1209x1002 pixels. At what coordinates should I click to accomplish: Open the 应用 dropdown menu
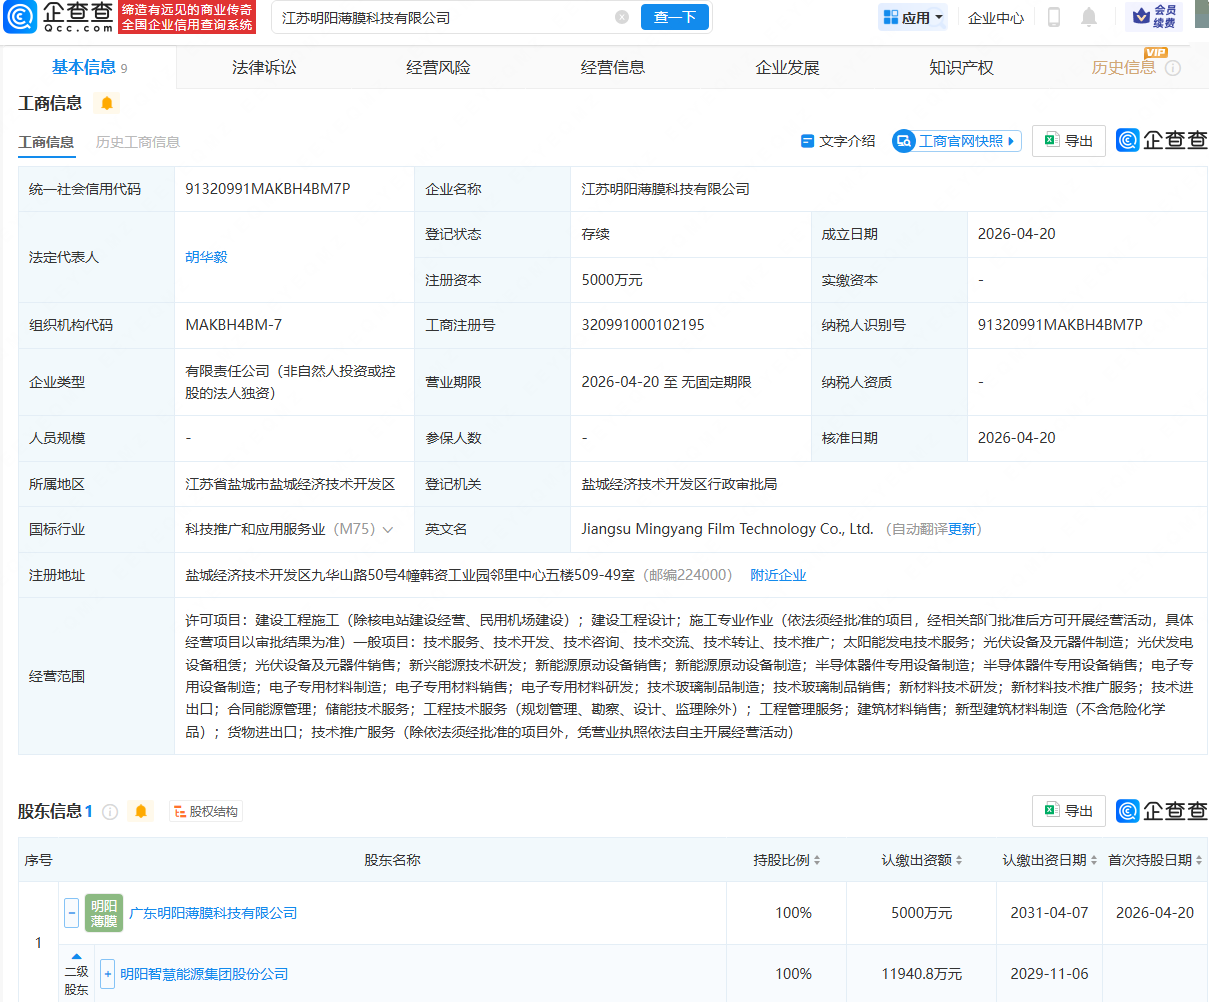pyautogui.click(x=913, y=17)
